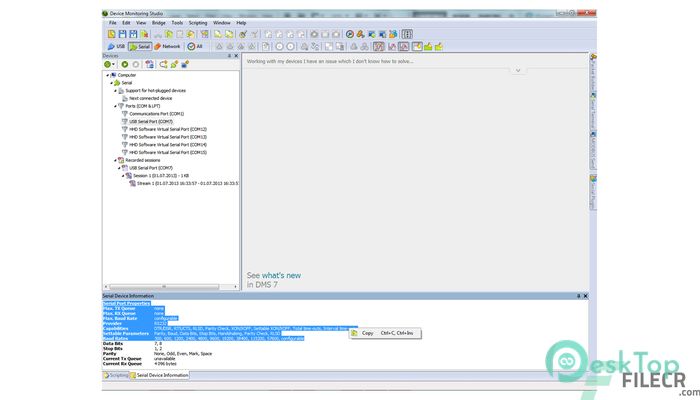Click the Parity row in device information
The image size is (700, 400).
tap(158, 354)
